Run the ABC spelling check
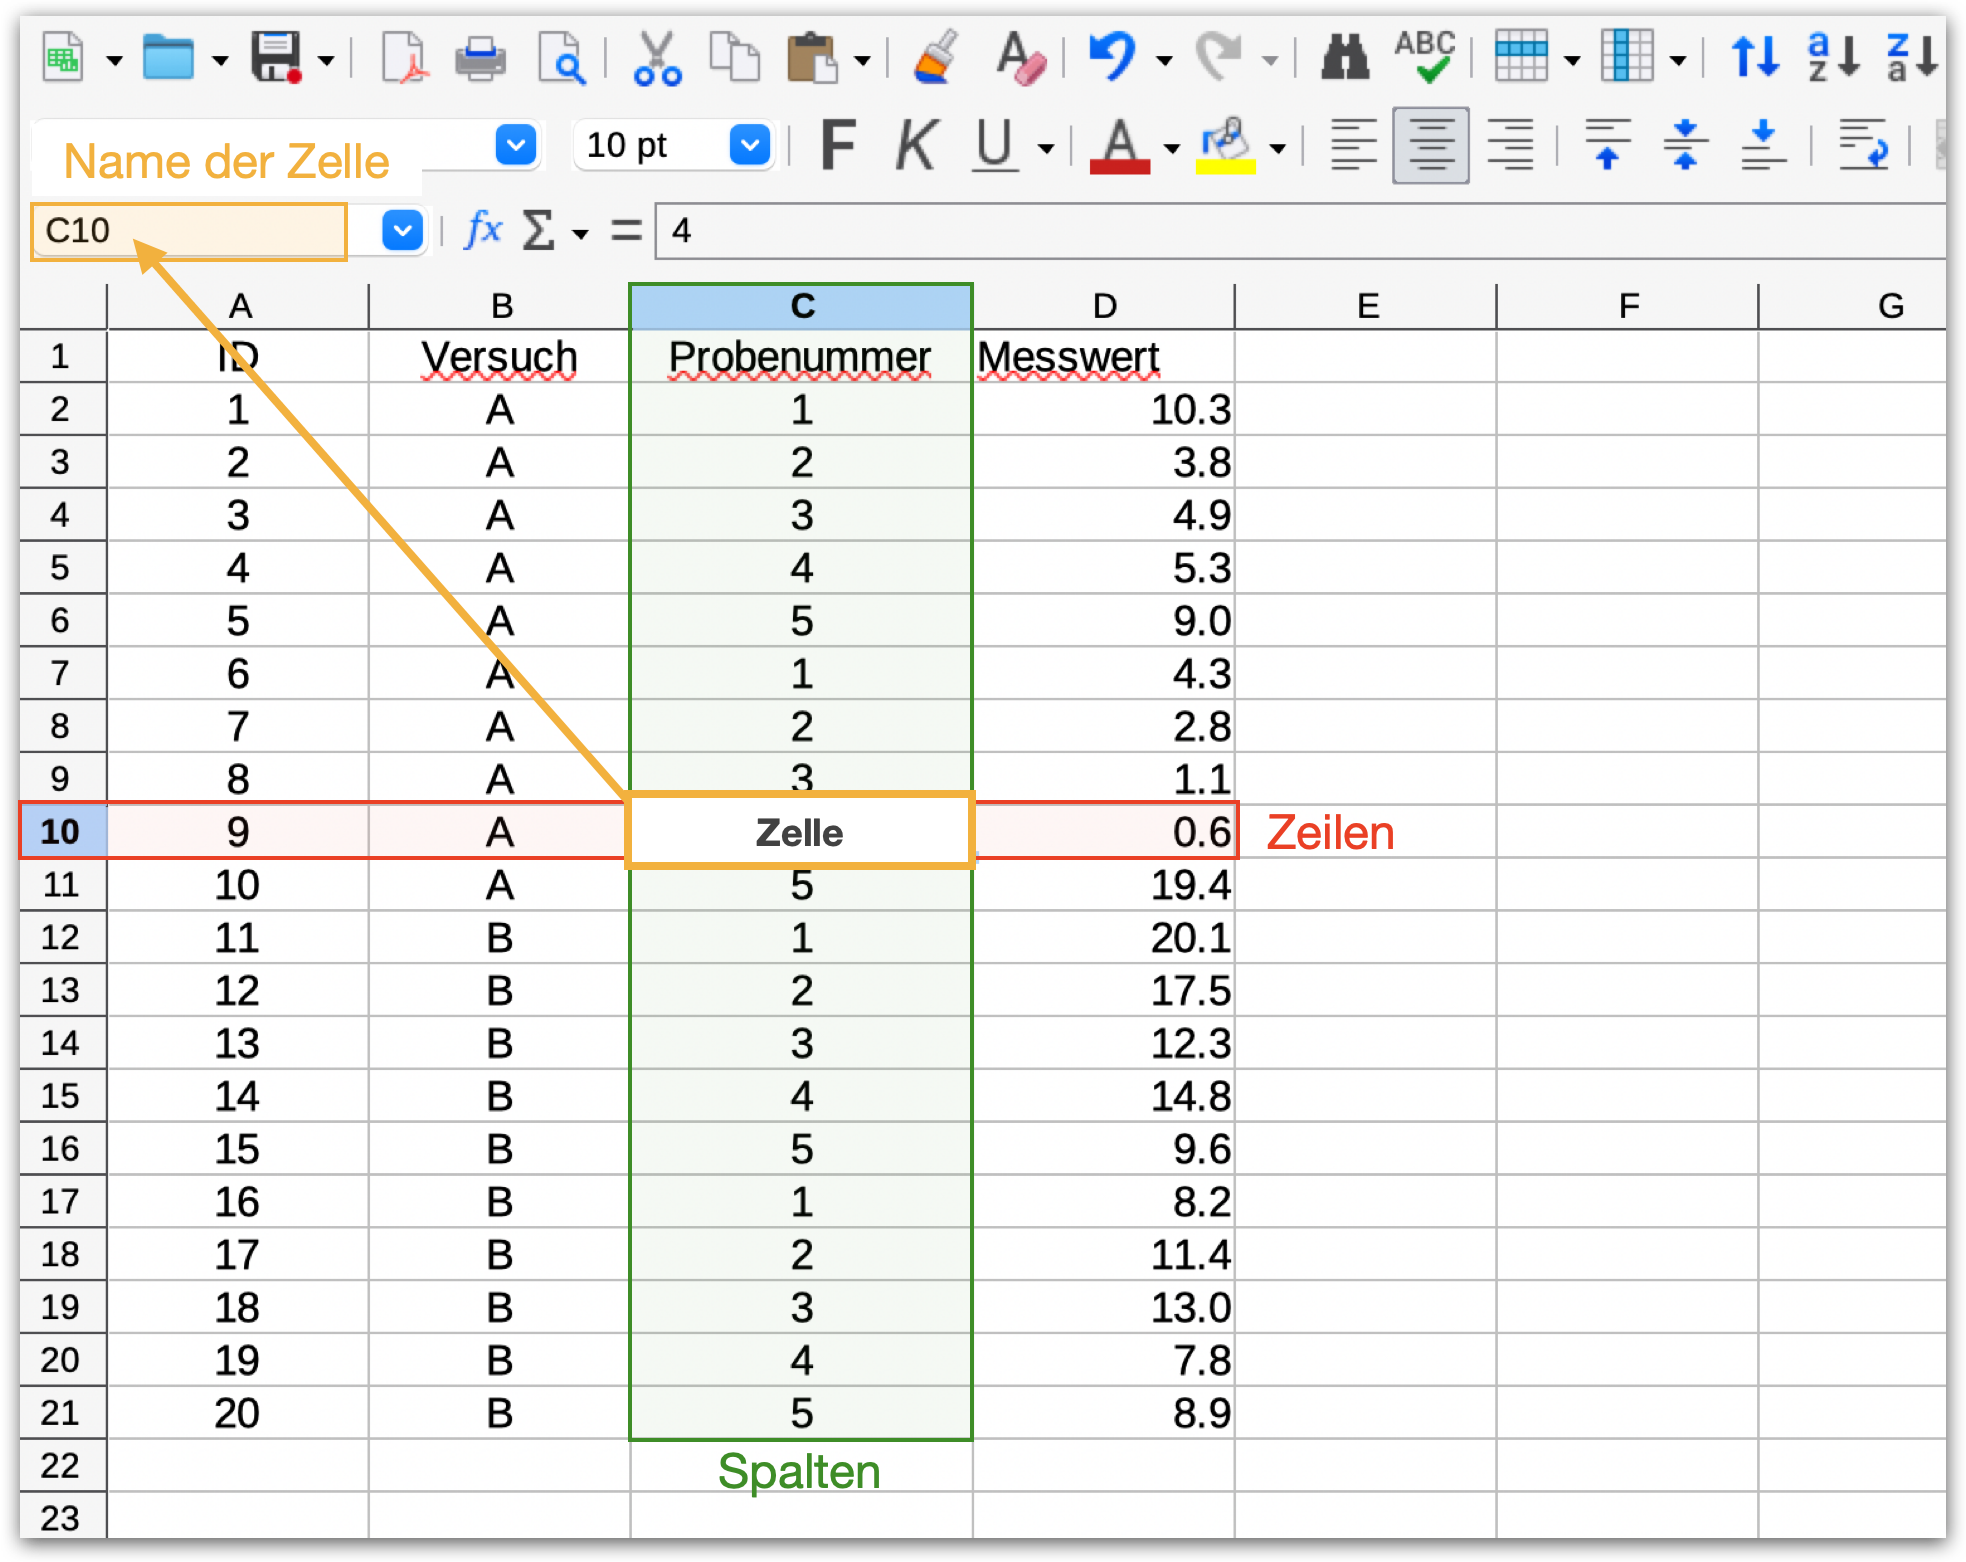Screen dimensions: 1966x1562 coord(1425,58)
